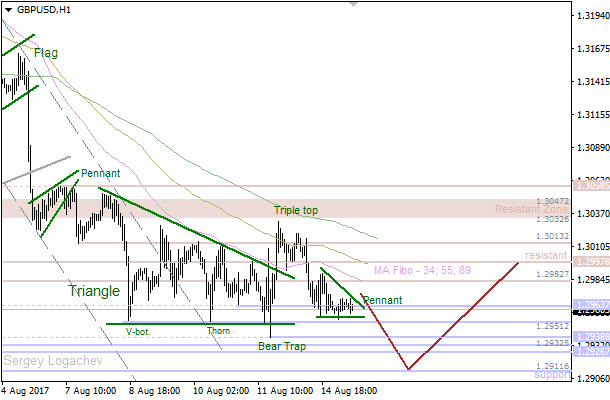Screen dimensions: 610x400
Task: Click the Bear Trap label
Action: (x=282, y=346)
